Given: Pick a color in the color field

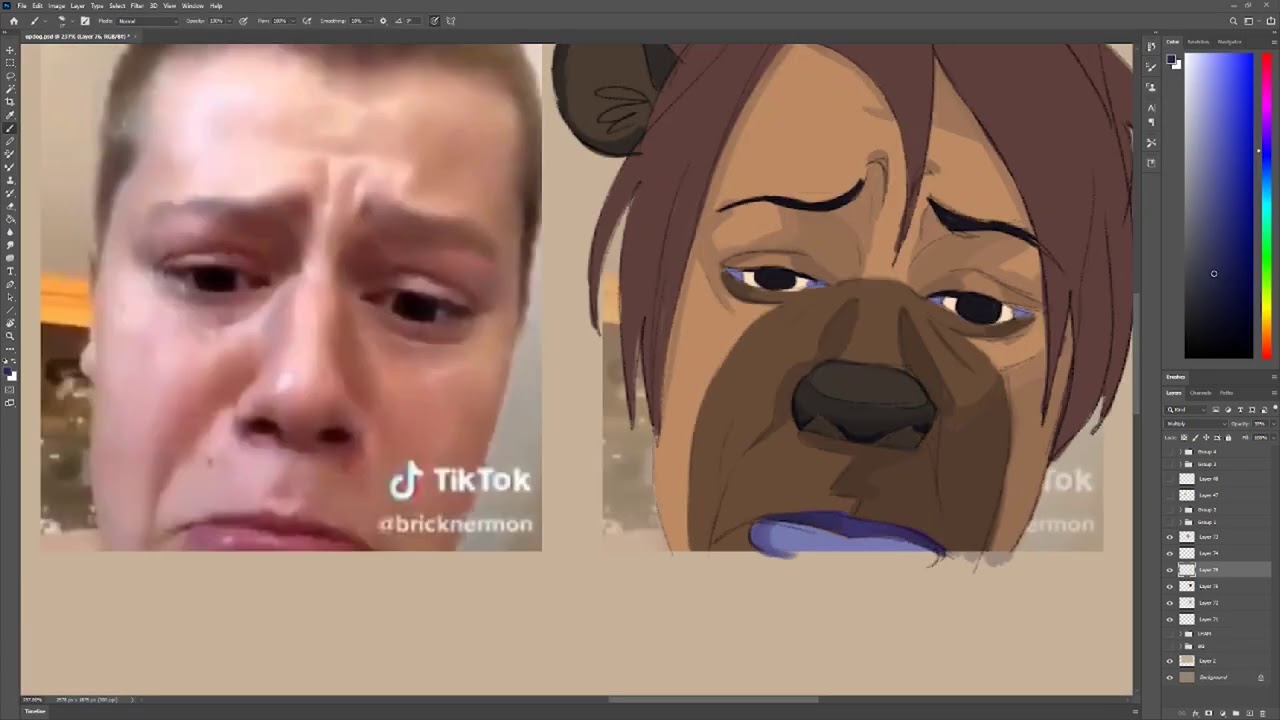Looking at the screenshot, I should [1219, 205].
